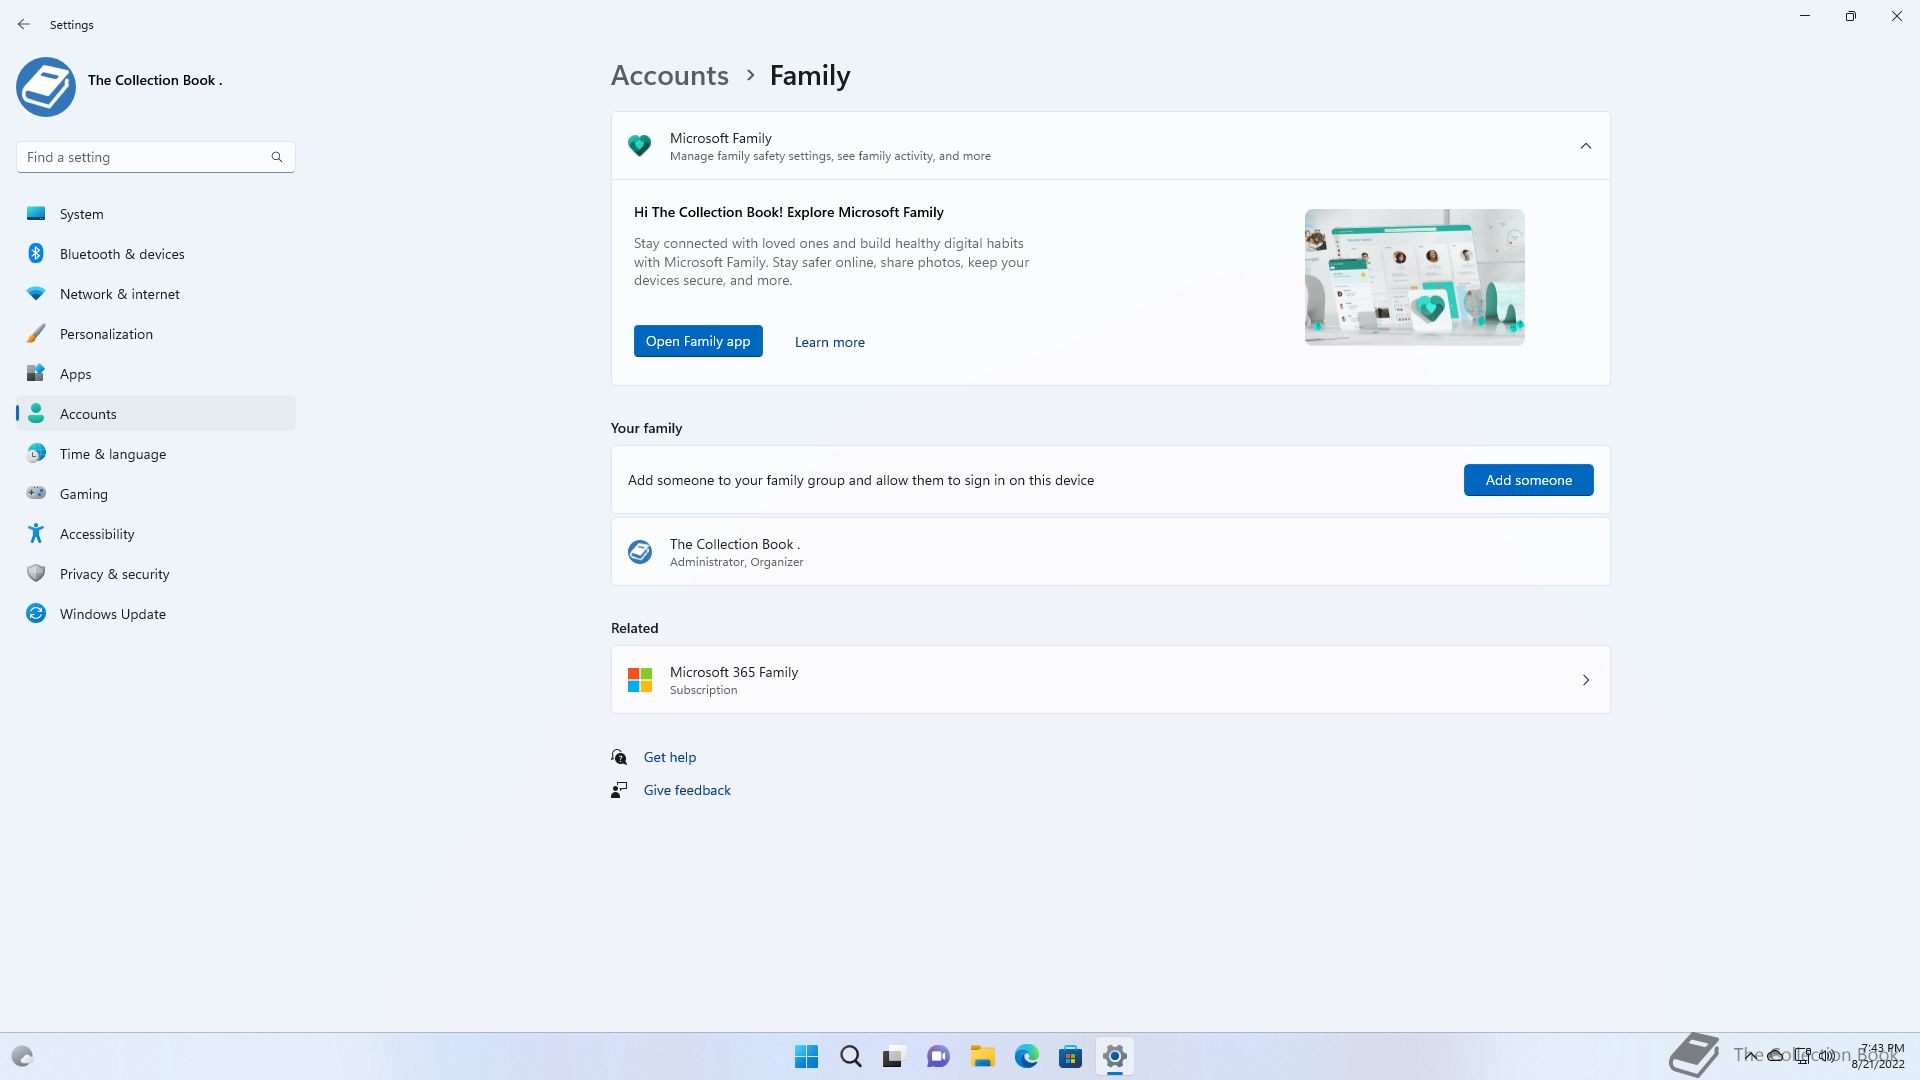Image resolution: width=1920 pixels, height=1080 pixels.
Task: Open Windows Update from the sidebar
Action: tap(112, 614)
